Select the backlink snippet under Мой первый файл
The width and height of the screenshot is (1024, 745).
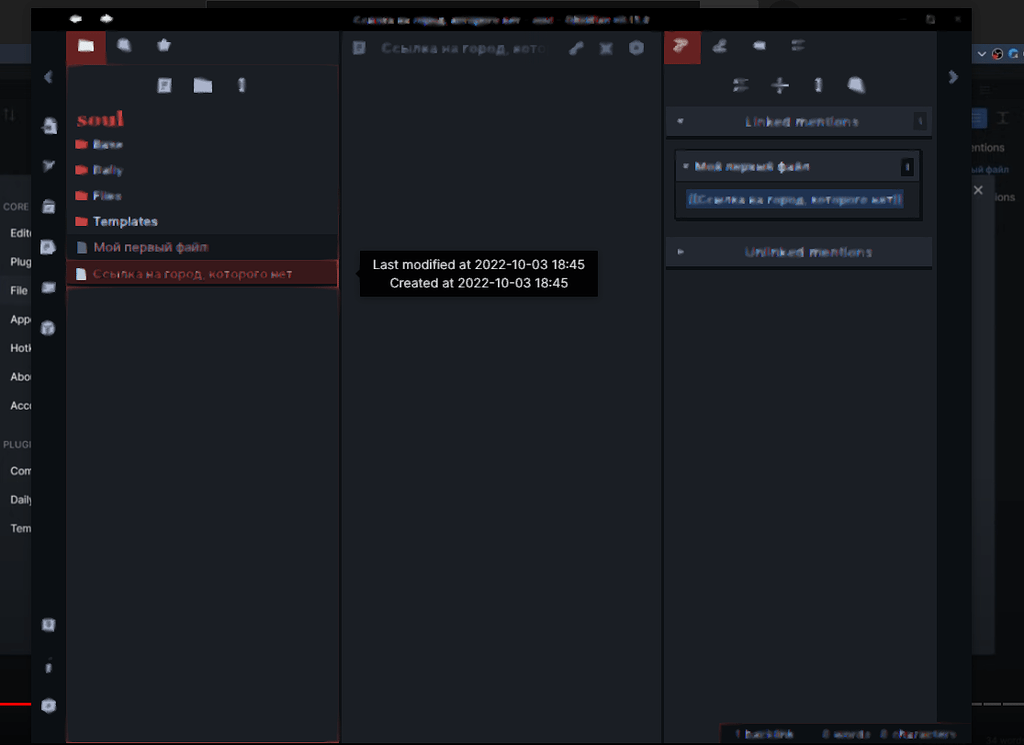tap(795, 200)
